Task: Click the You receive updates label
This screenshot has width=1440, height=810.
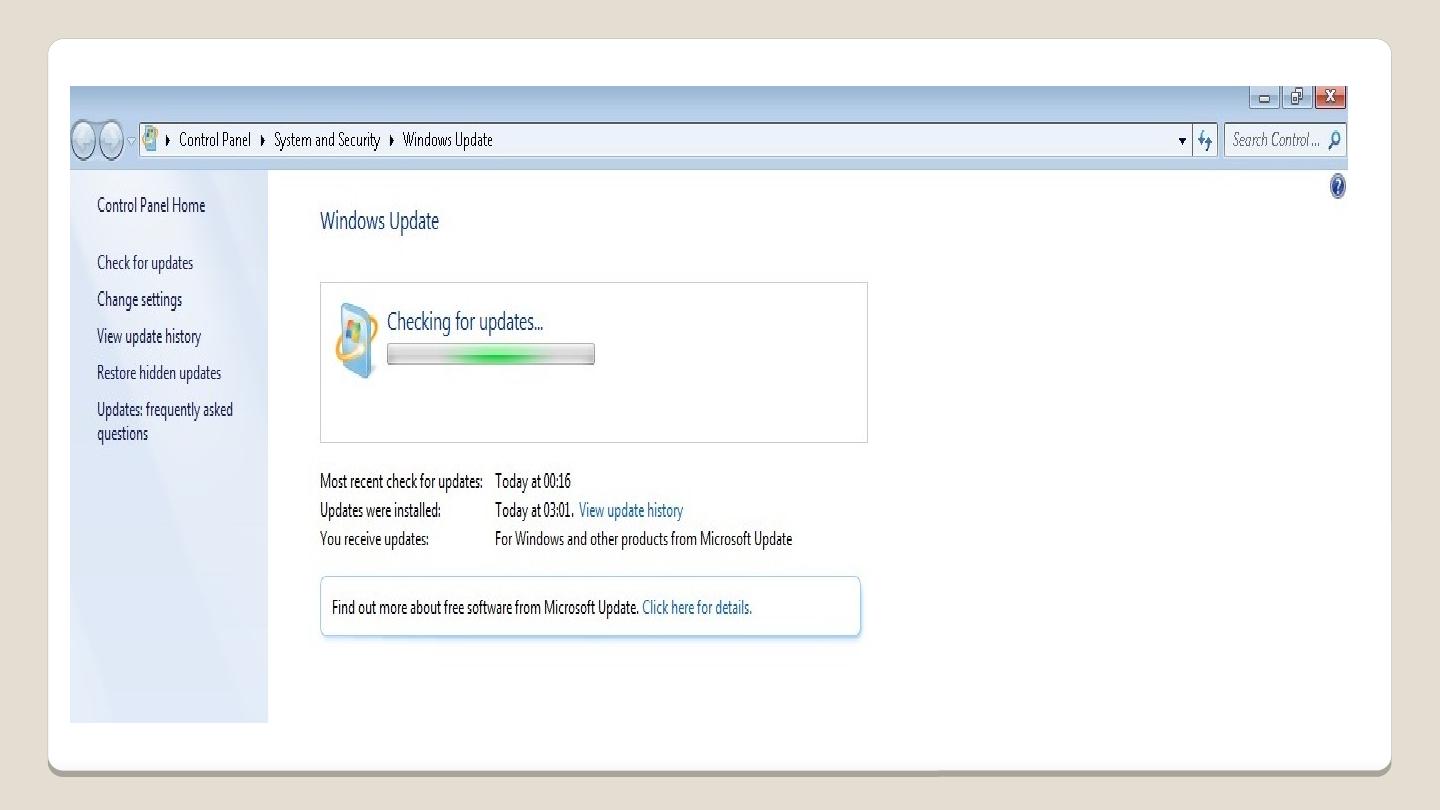Action: pos(374,539)
